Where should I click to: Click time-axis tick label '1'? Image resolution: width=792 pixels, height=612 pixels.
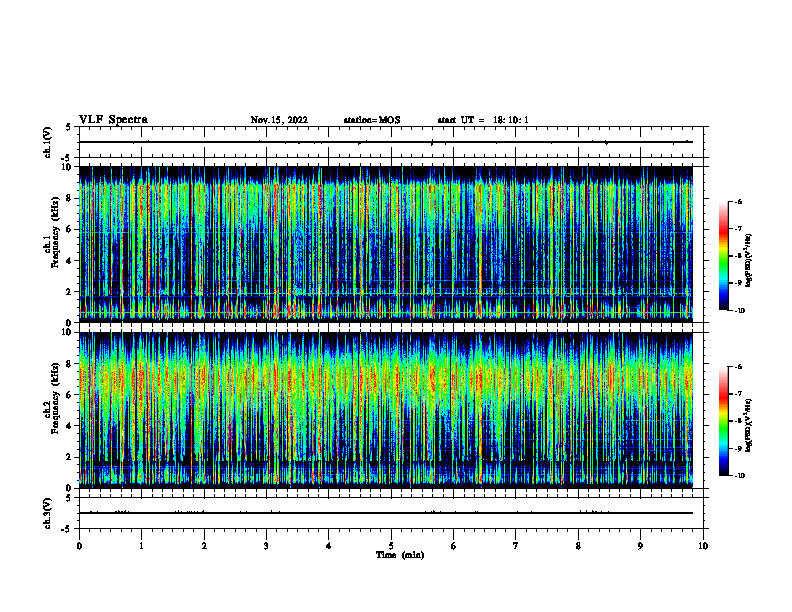(x=141, y=546)
